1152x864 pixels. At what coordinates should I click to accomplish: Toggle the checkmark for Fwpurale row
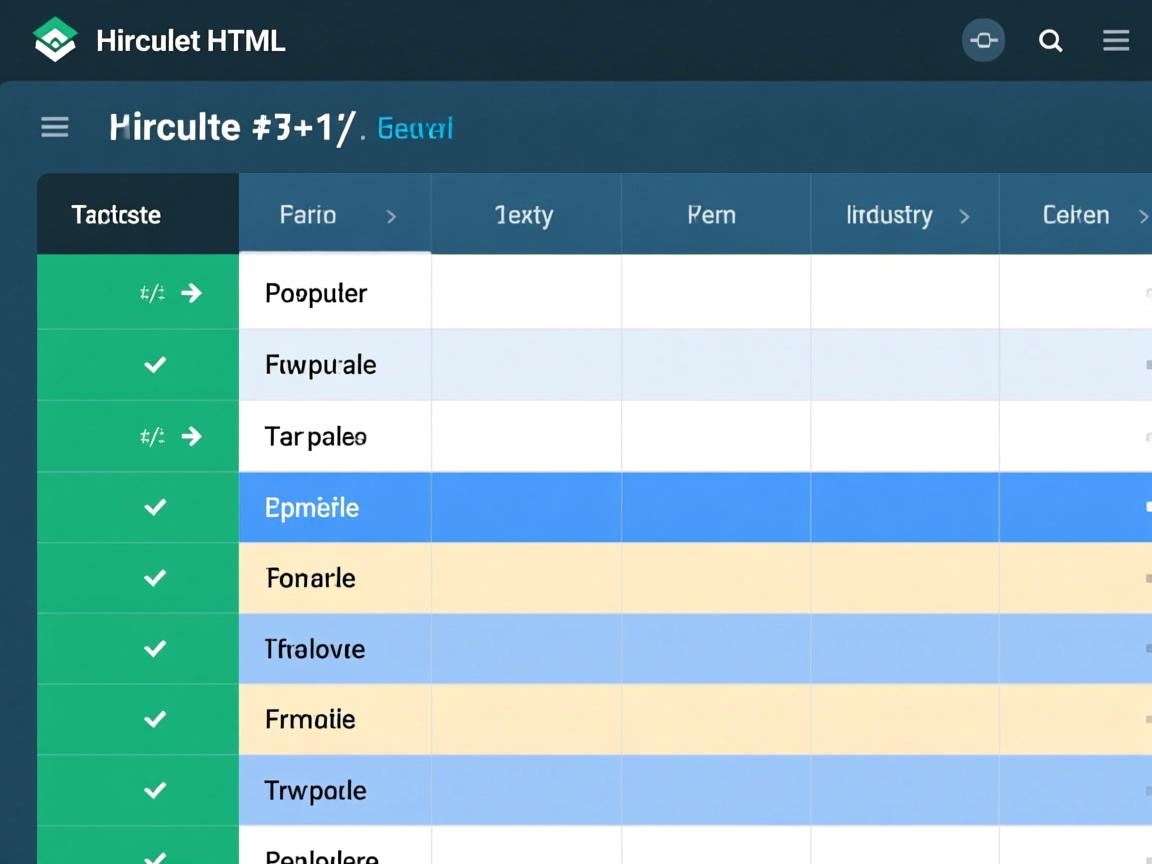[x=155, y=365]
